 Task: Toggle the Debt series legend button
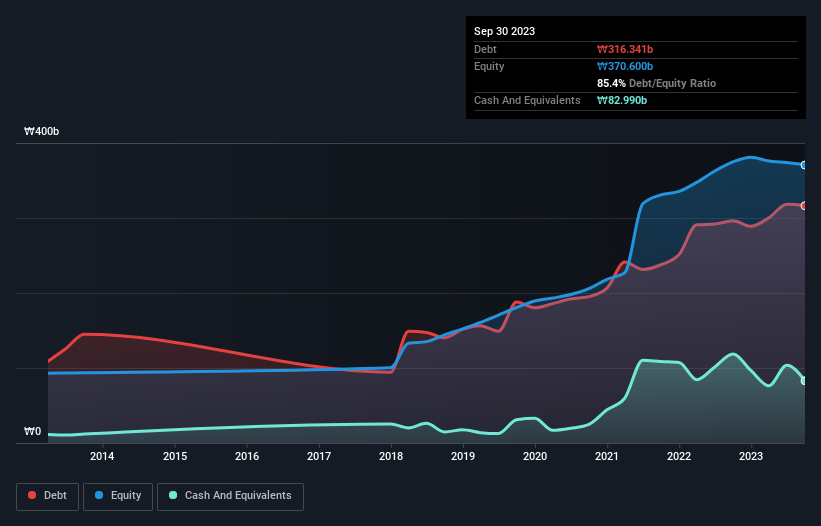[48, 496]
